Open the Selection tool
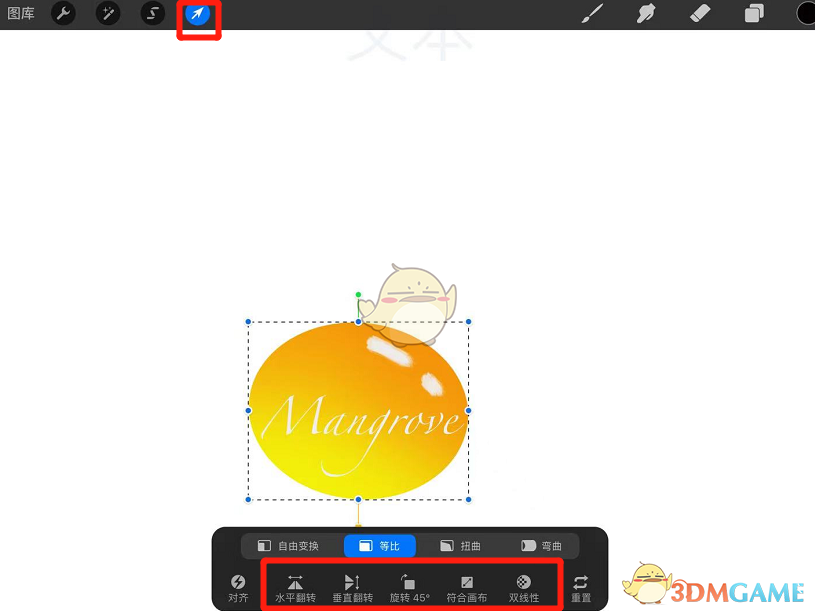 click(x=151, y=14)
